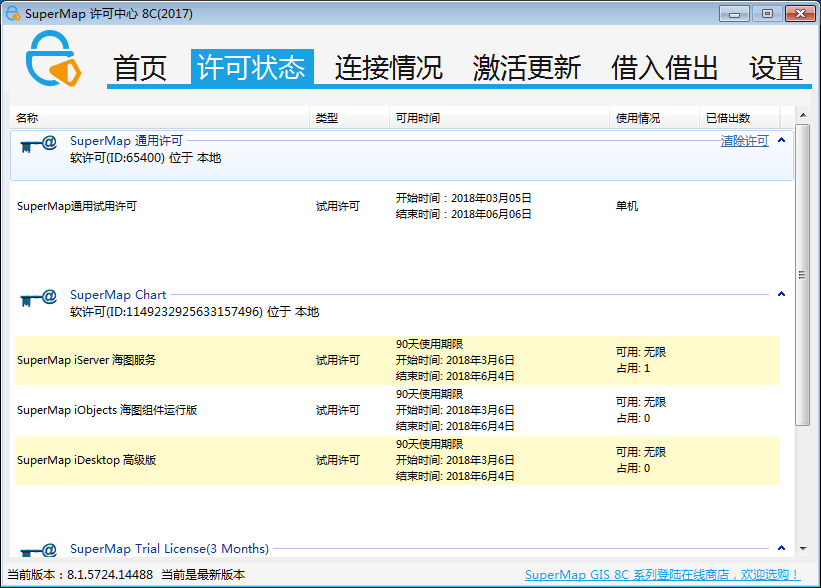Select the SuperMap iDesktop 高级版 row

pos(397,460)
